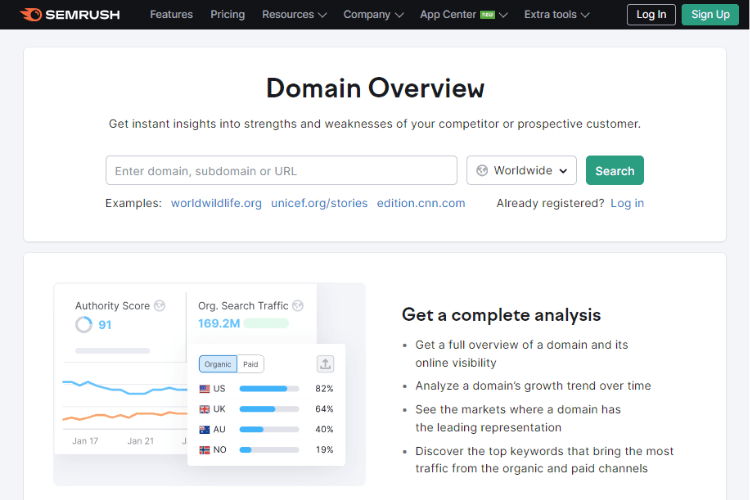Screen dimensions: 750x500
Task: Click the Log in link after 'Already registered?'
Action: click(x=627, y=203)
